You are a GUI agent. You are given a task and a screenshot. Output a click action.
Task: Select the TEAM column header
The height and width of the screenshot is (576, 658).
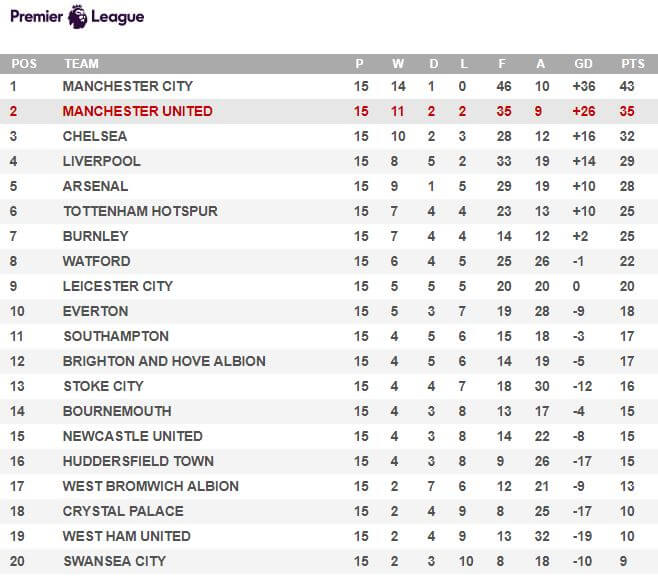[x=81, y=64]
